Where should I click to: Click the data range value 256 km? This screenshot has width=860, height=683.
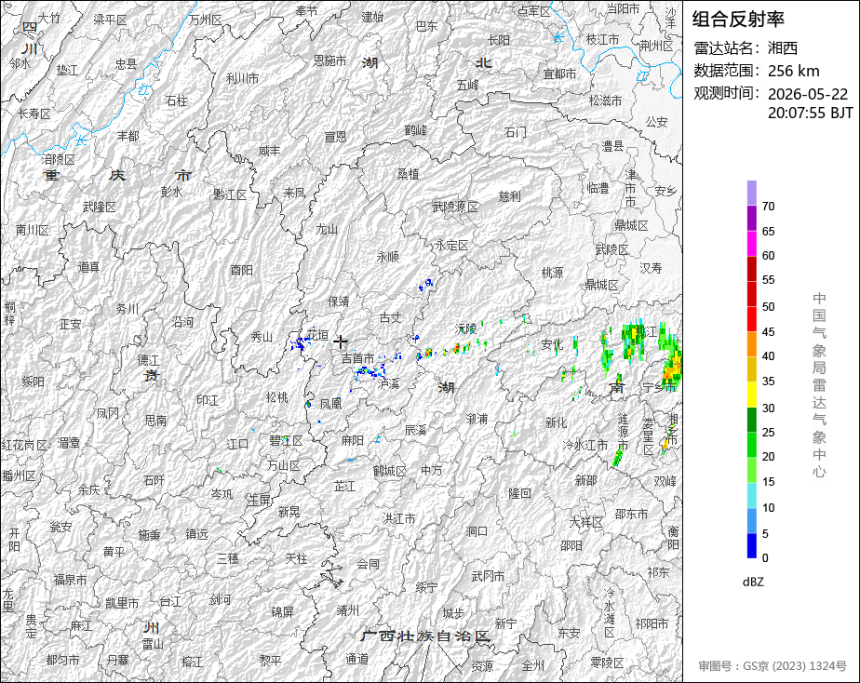[793, 71]
